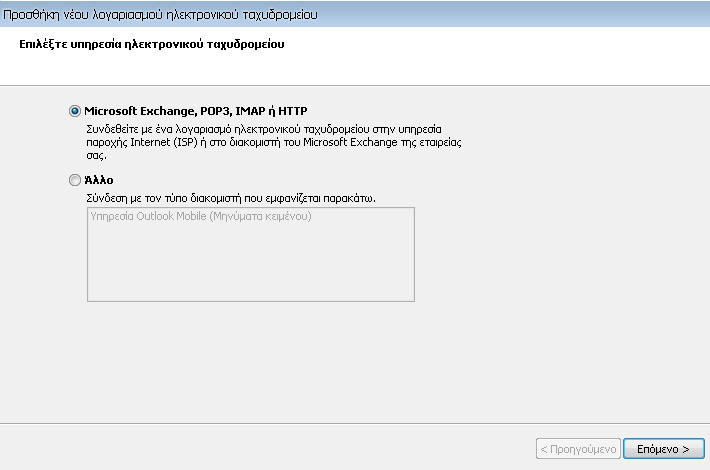This screenshot has height=470, width=710.
Task: Select Υπηρεσία Outlook Mobile (Μηνύματα κειμένου) list entry
Action: tap(201, 216)
